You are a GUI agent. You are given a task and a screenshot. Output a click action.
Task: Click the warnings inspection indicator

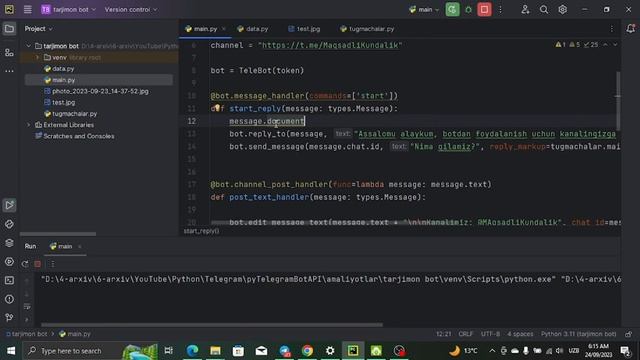576,44
